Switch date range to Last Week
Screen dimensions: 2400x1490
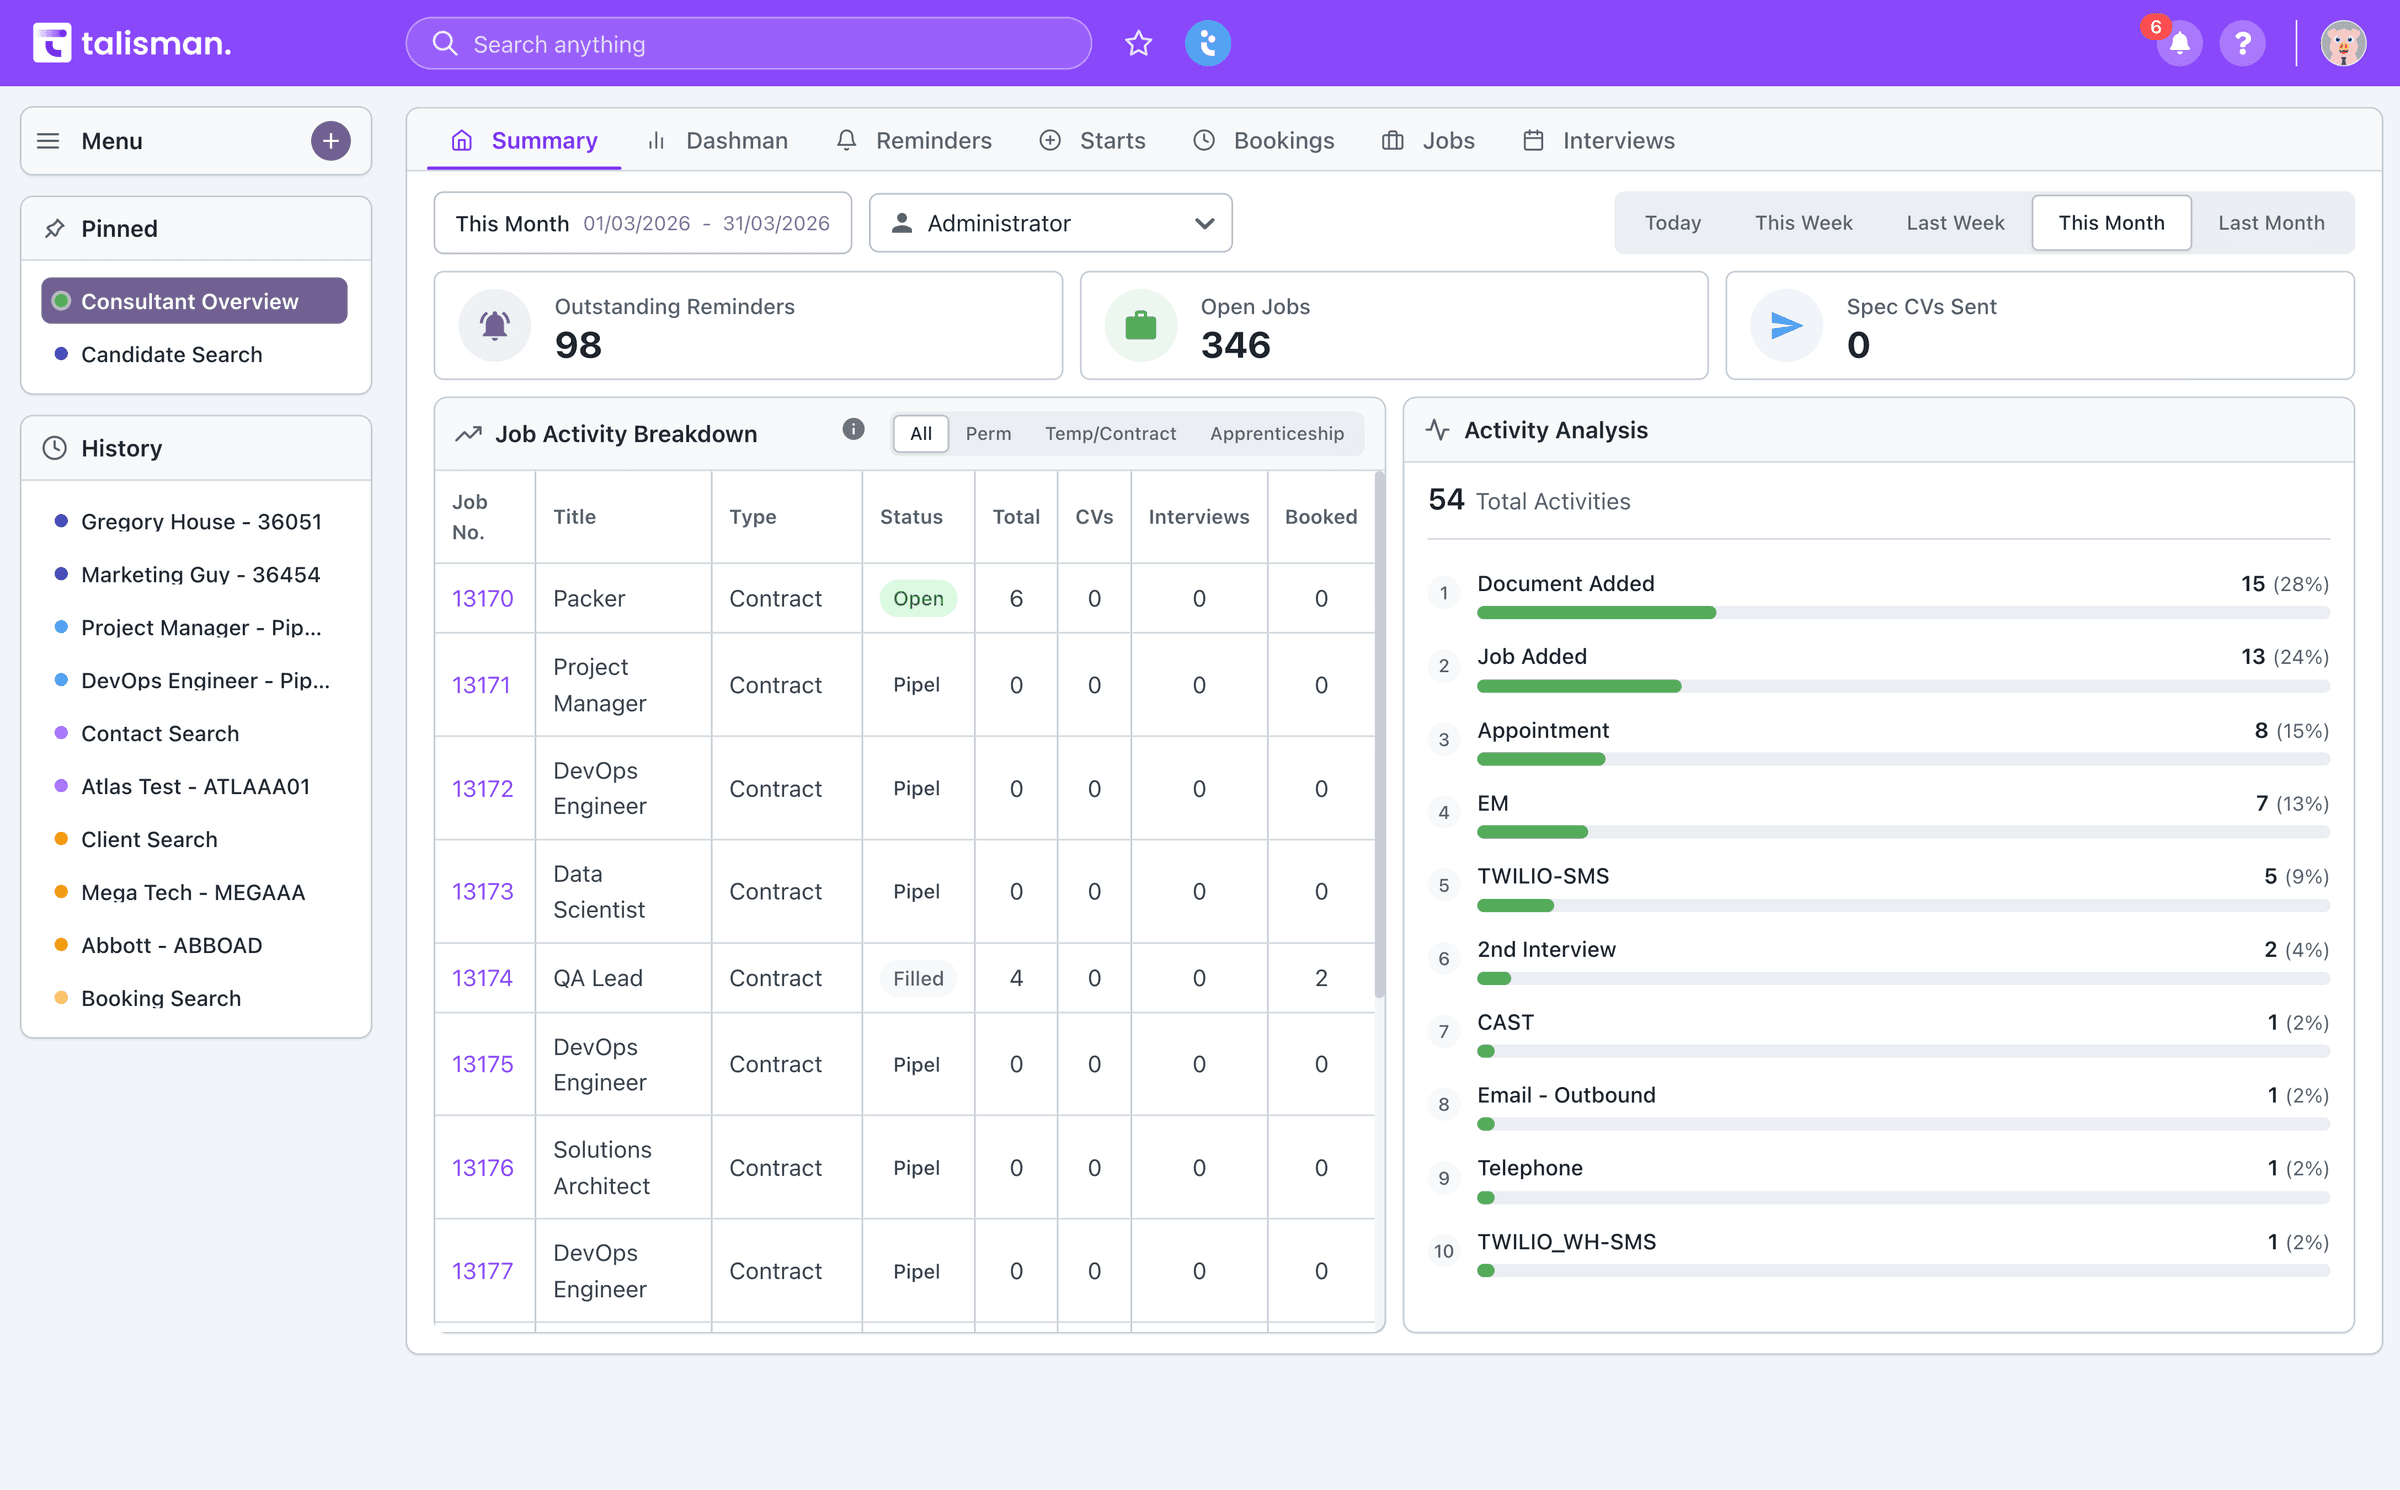(x=1955, y=223)
